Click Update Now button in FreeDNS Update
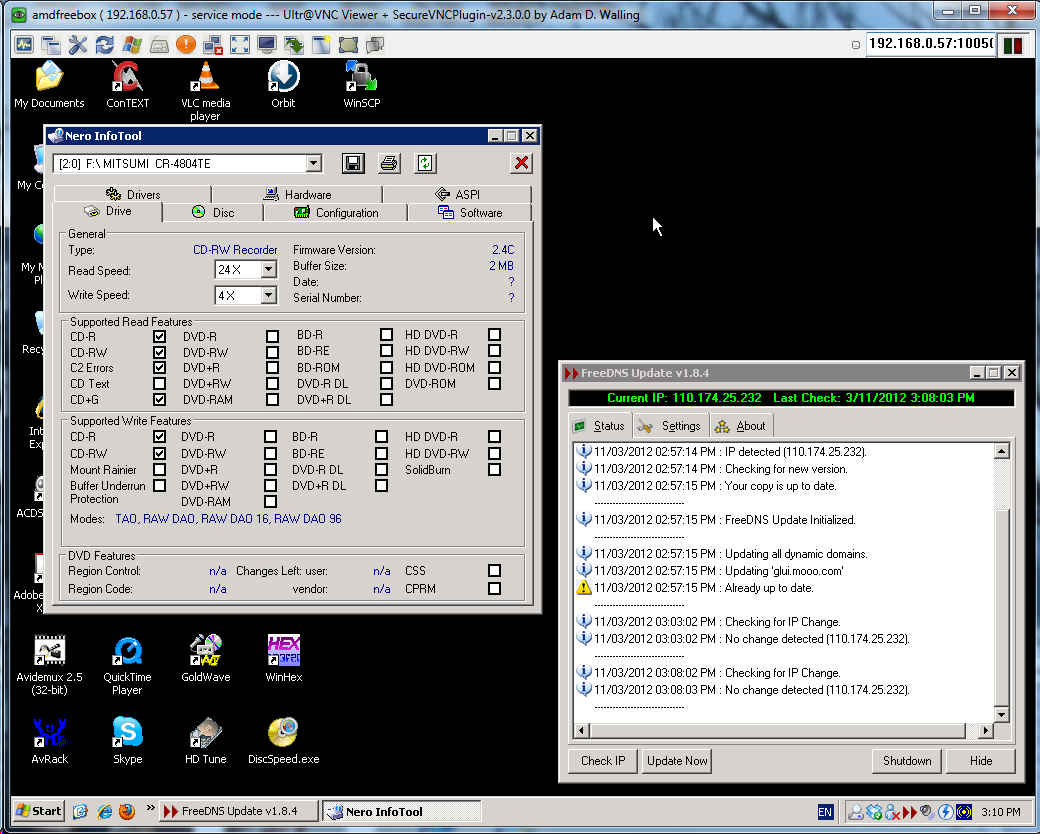This screenshot has width=1040, height=834. (677, 760)
